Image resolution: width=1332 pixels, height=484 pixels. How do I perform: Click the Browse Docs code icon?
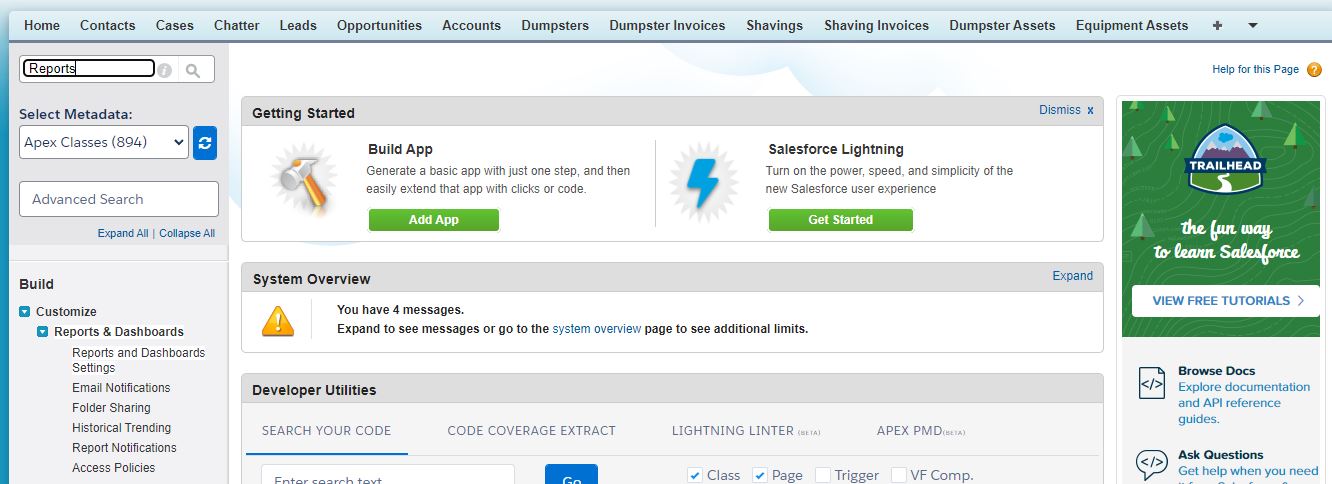point(1152,382)
